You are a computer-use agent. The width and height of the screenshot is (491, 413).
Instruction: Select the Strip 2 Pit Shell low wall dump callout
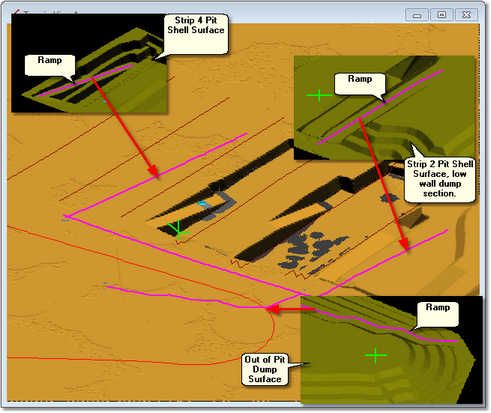point(440,180)
